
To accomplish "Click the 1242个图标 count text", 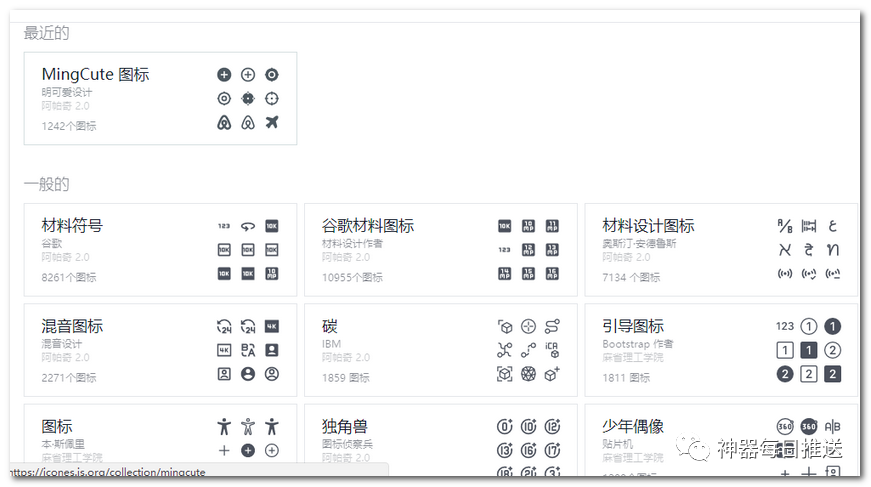I will pos(69,126).
